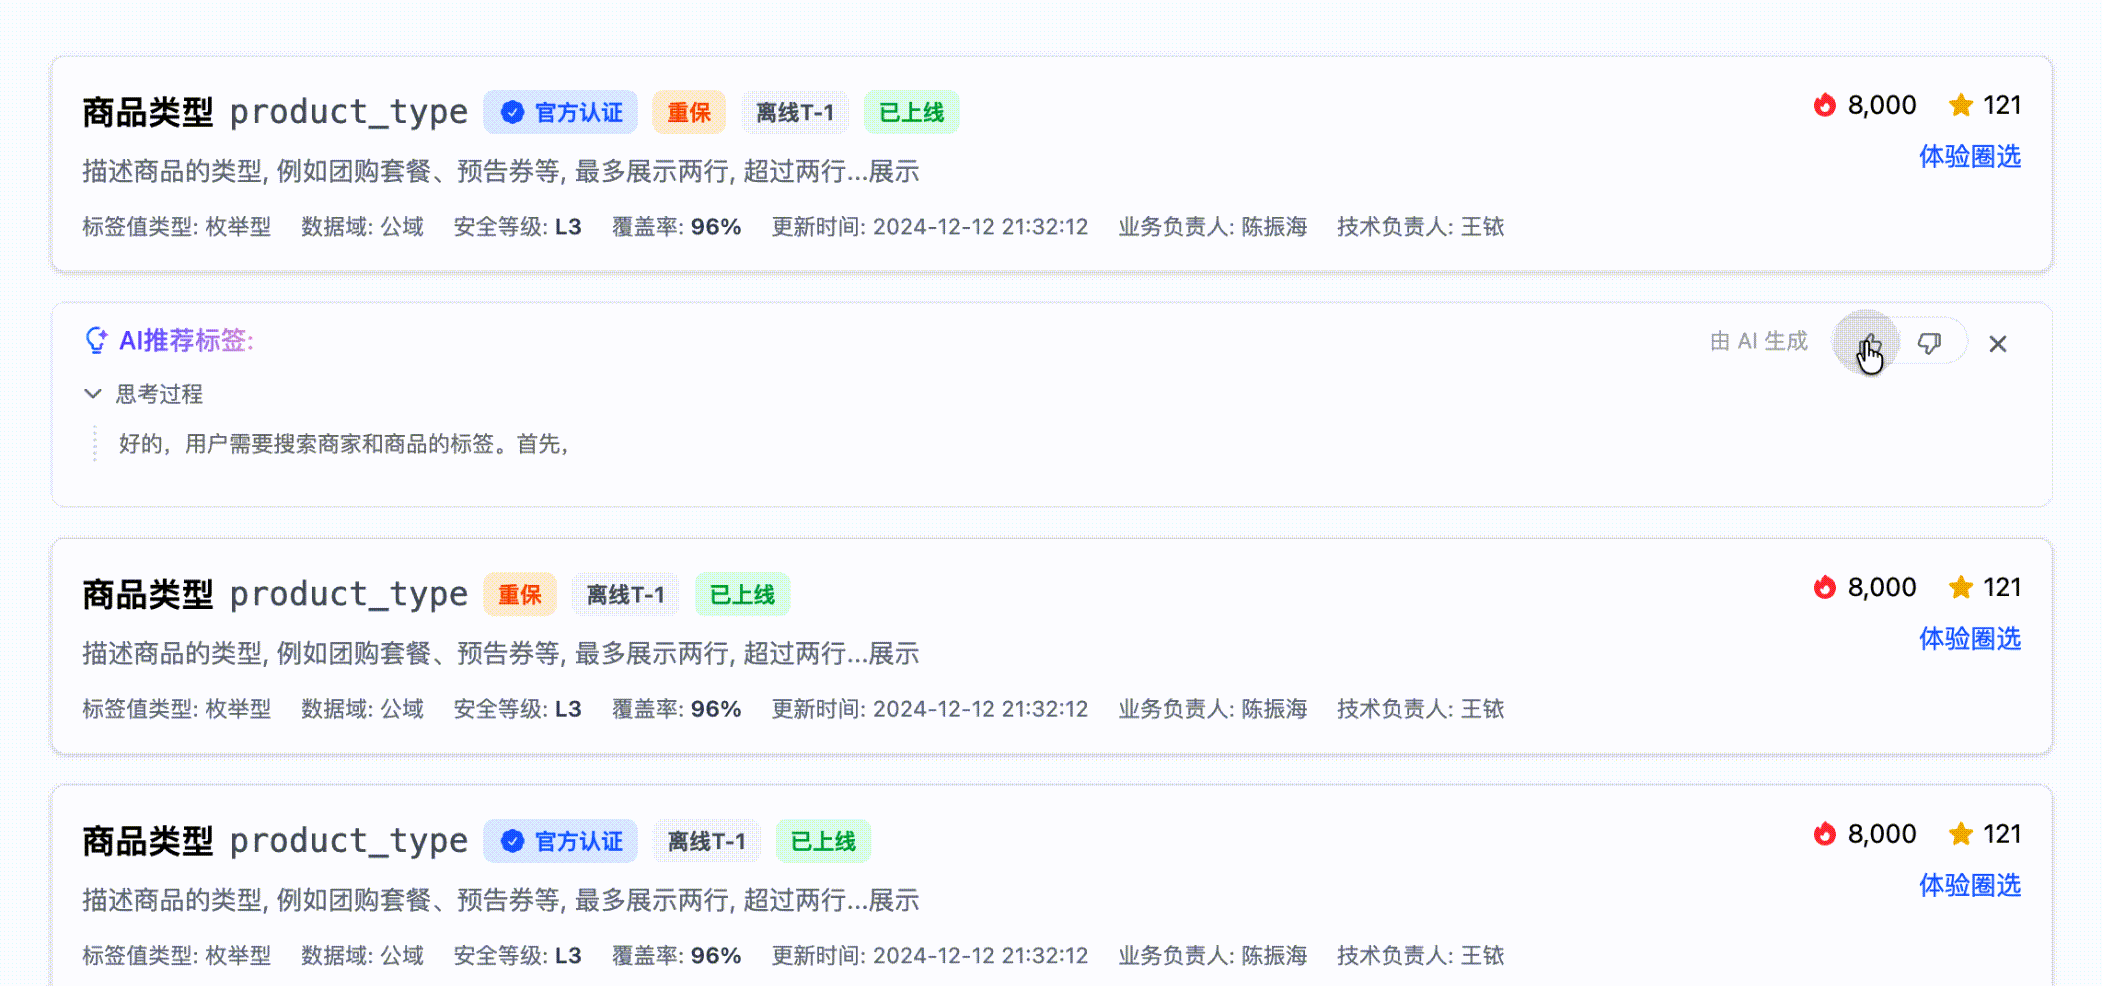Image resolution: width=2102 pixels, height=986 pixels.
Task: Click the lightbulb icon beside AI推荐标签
Action: (95, 341)
